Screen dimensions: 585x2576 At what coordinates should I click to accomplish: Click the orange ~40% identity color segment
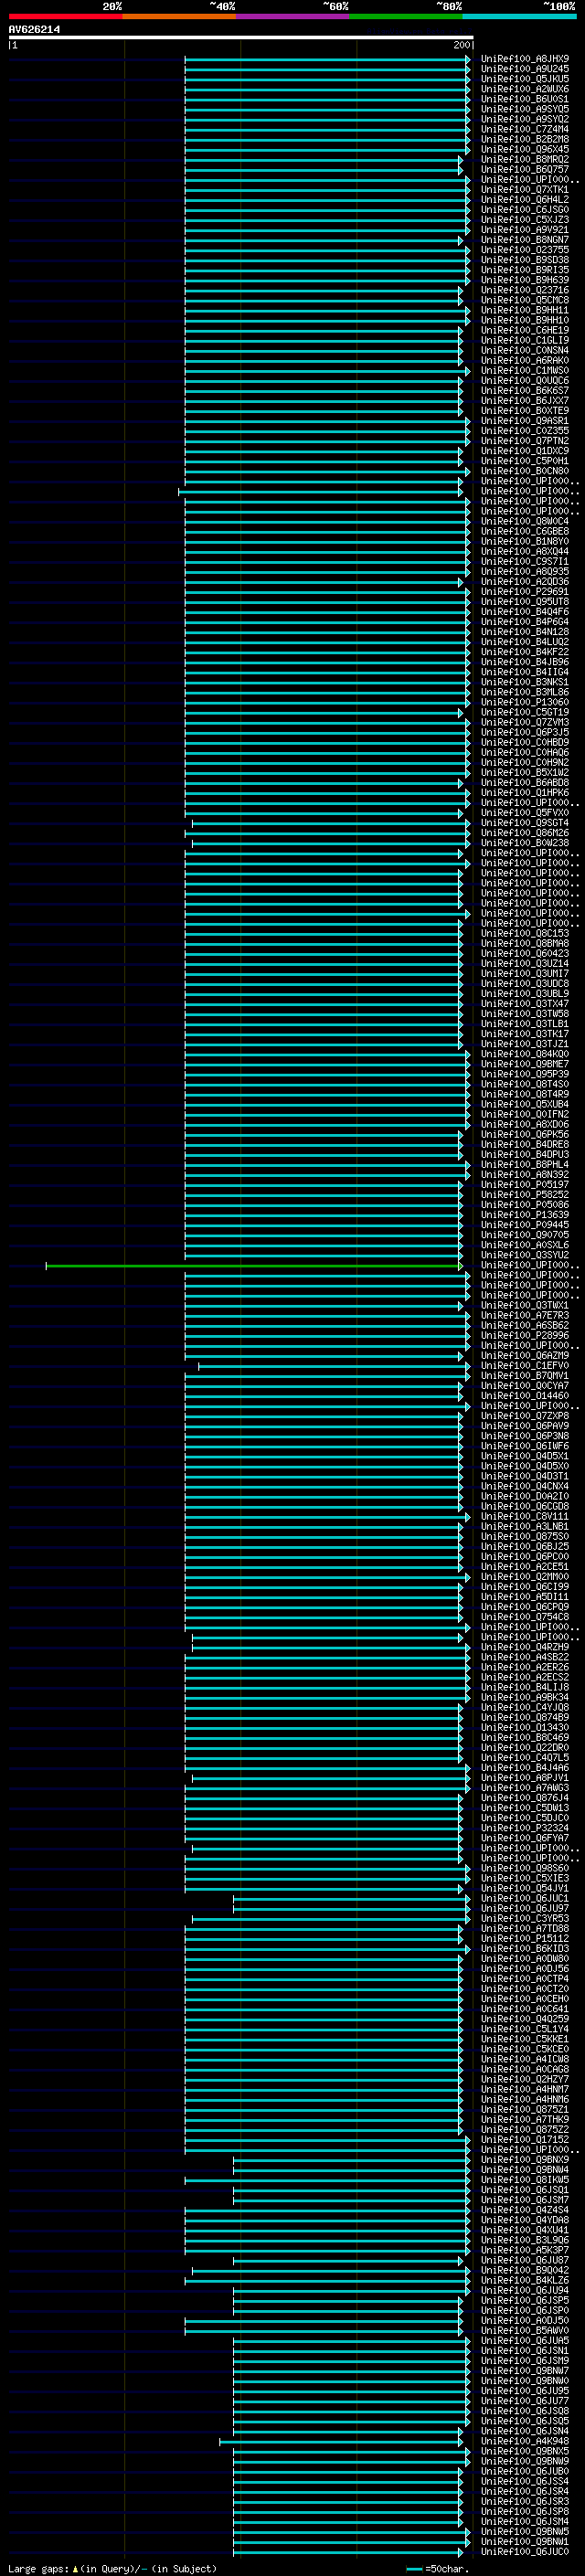(179, 17)
